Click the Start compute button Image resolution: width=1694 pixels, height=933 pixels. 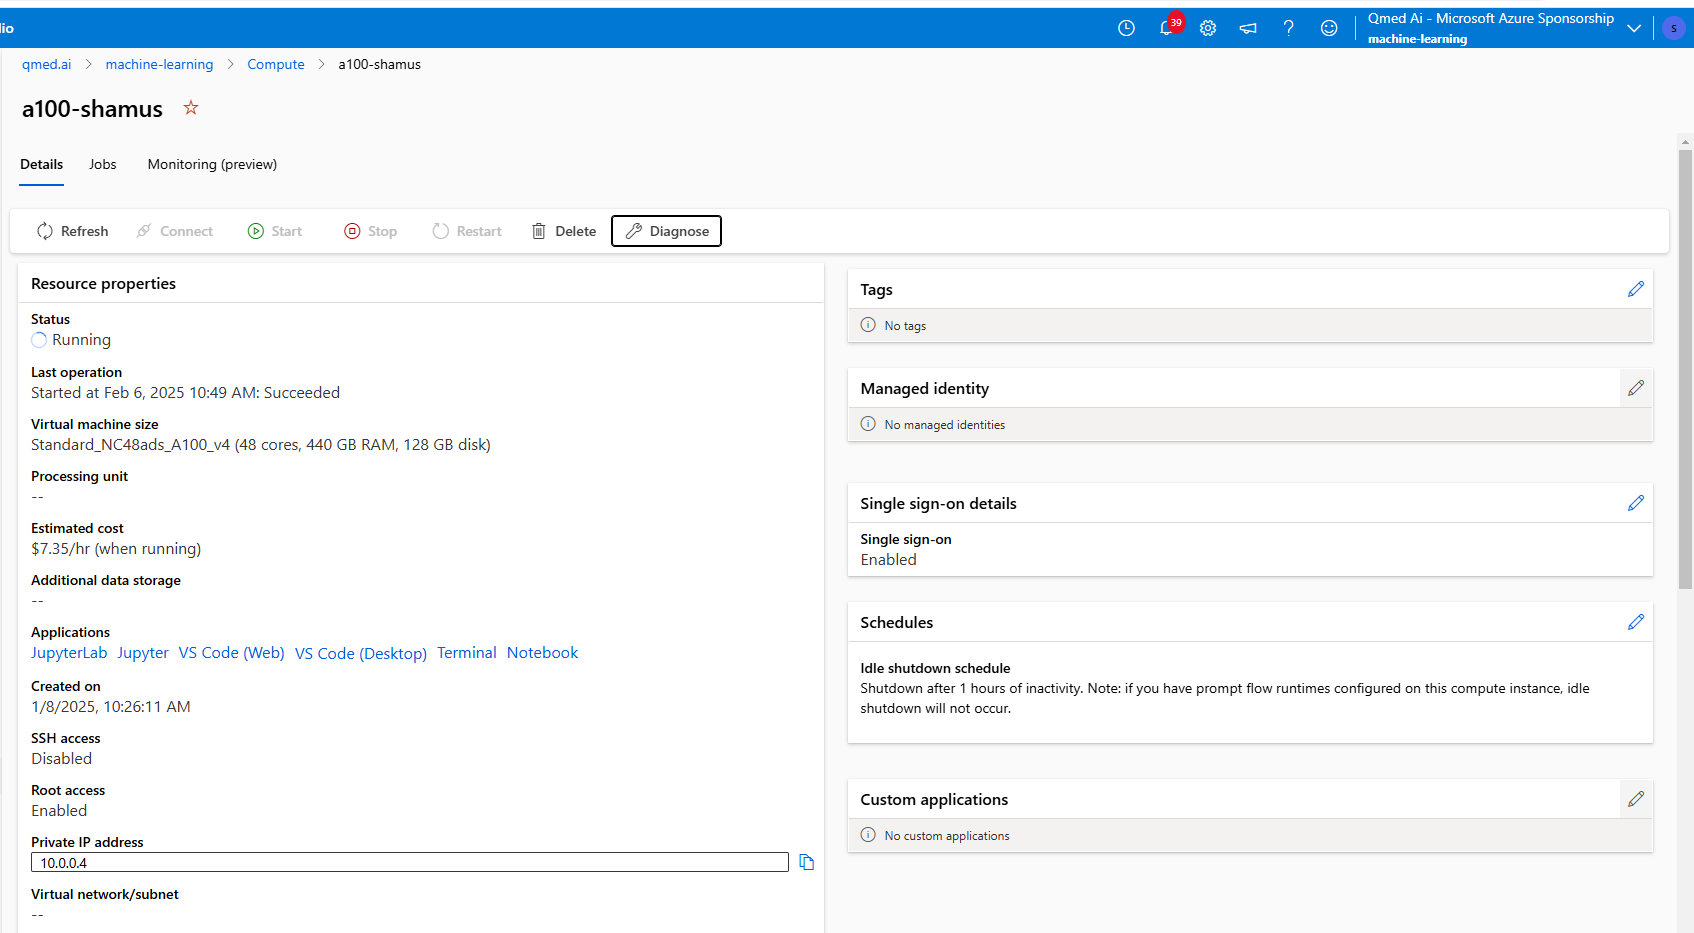(275, 231)
